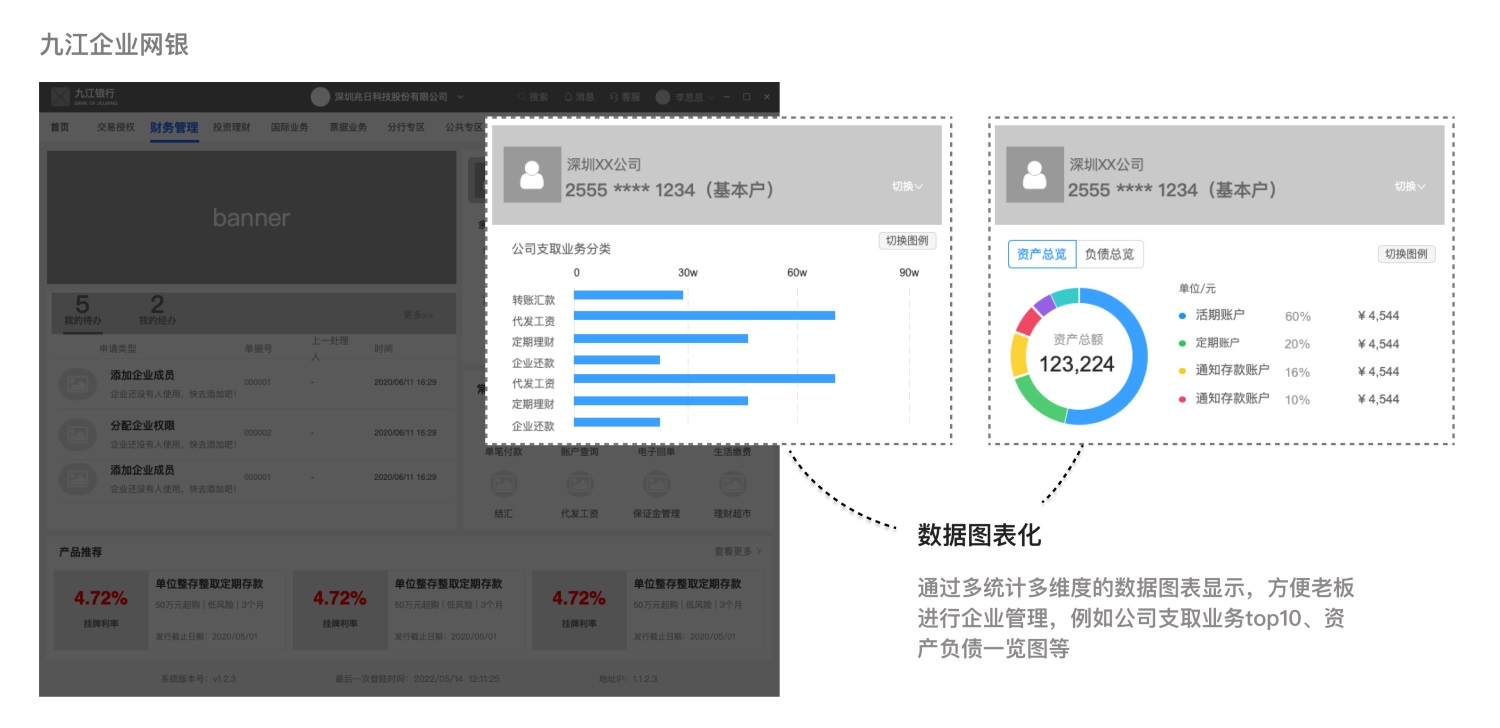
Task: Click the banner image
Action: pyautogui.click(x=251, y=218)
